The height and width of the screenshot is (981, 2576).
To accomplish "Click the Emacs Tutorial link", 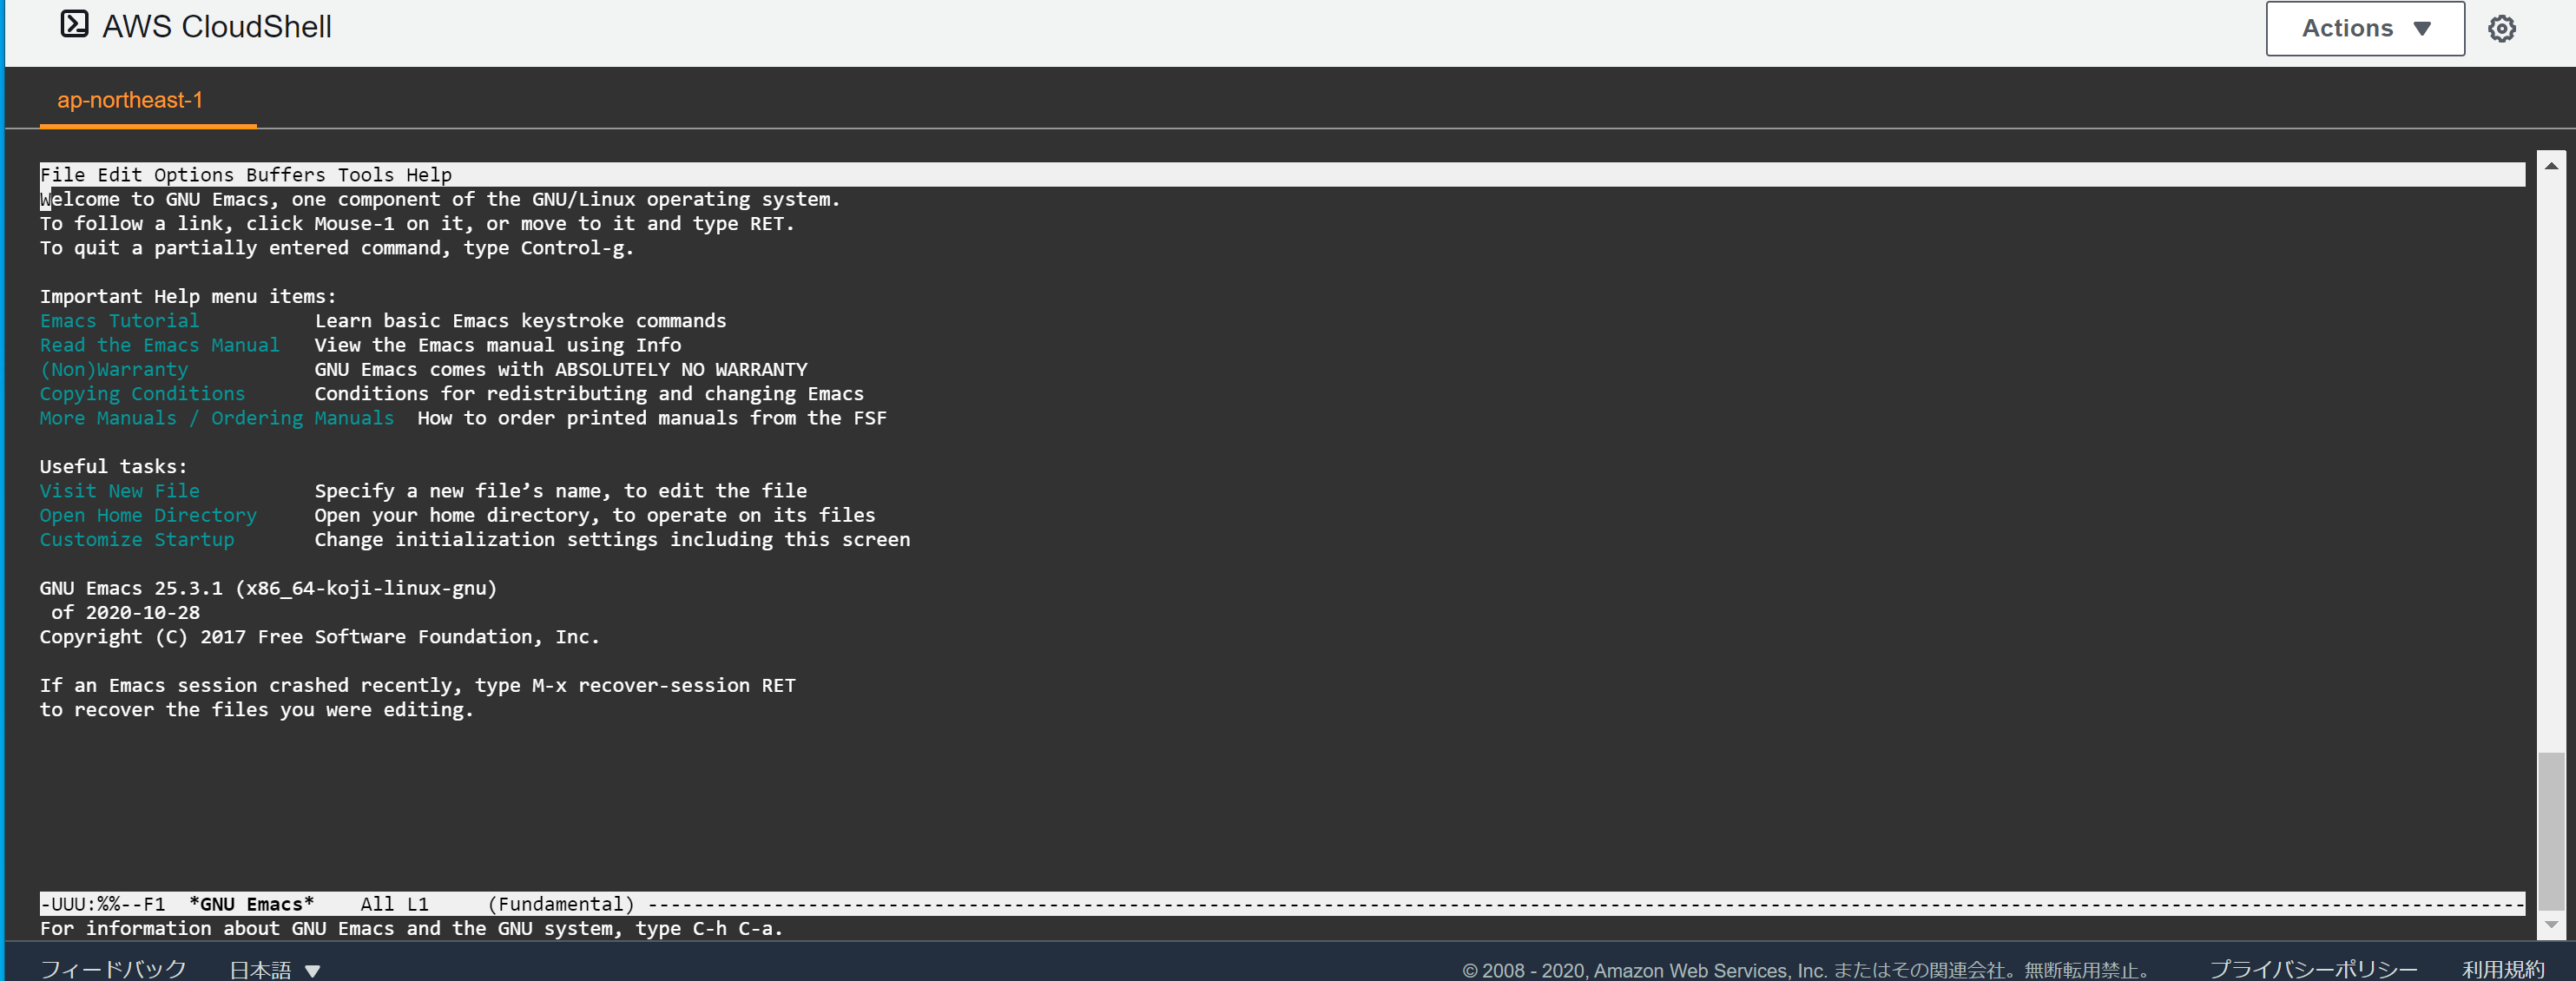I will point(119,320).
